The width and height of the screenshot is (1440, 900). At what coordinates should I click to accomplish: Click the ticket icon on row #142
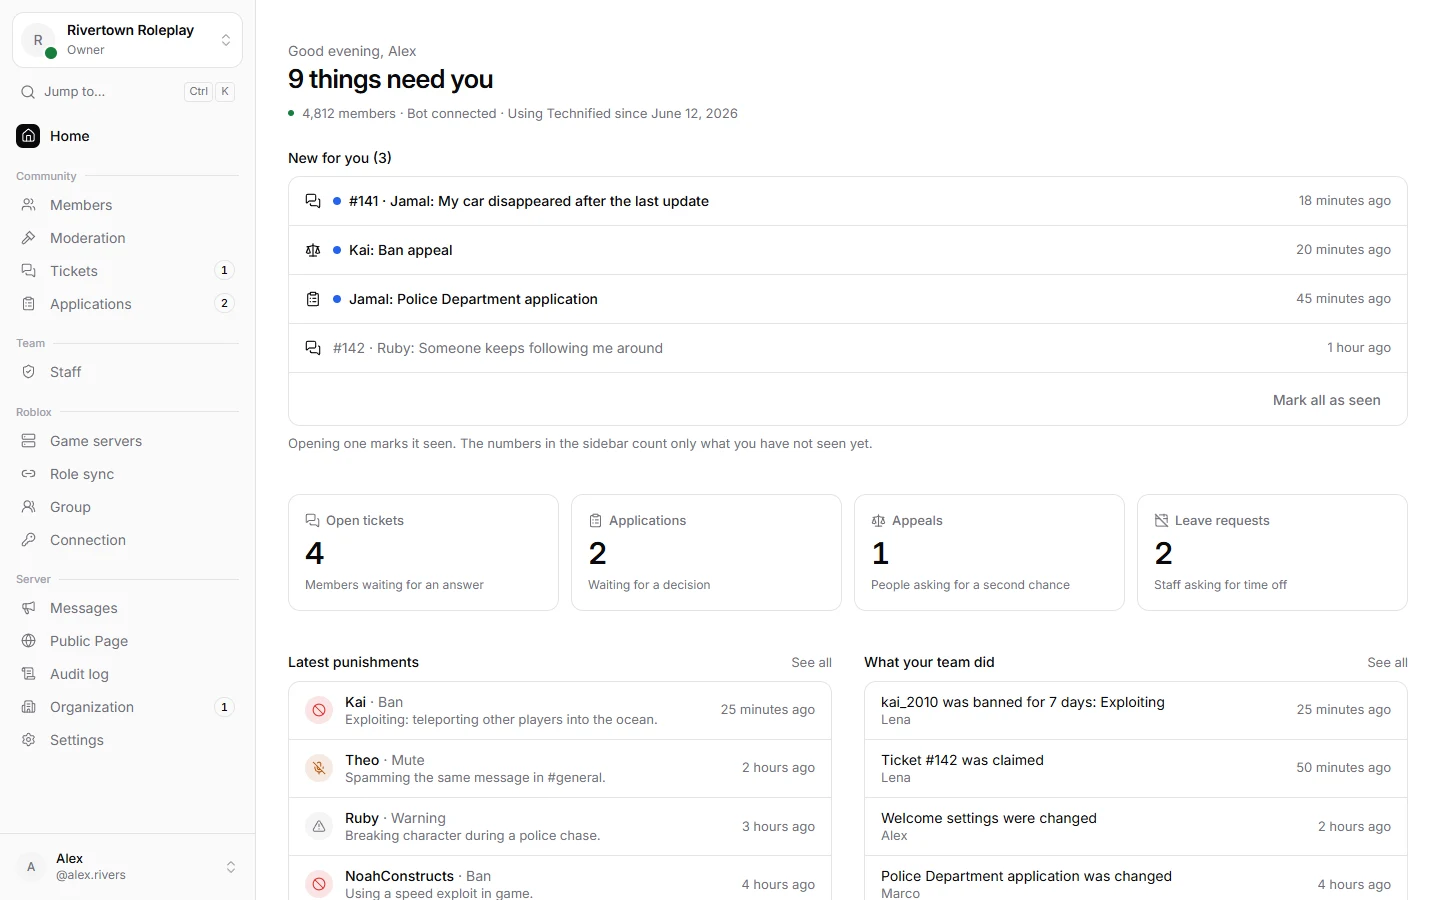coord(313,348)
